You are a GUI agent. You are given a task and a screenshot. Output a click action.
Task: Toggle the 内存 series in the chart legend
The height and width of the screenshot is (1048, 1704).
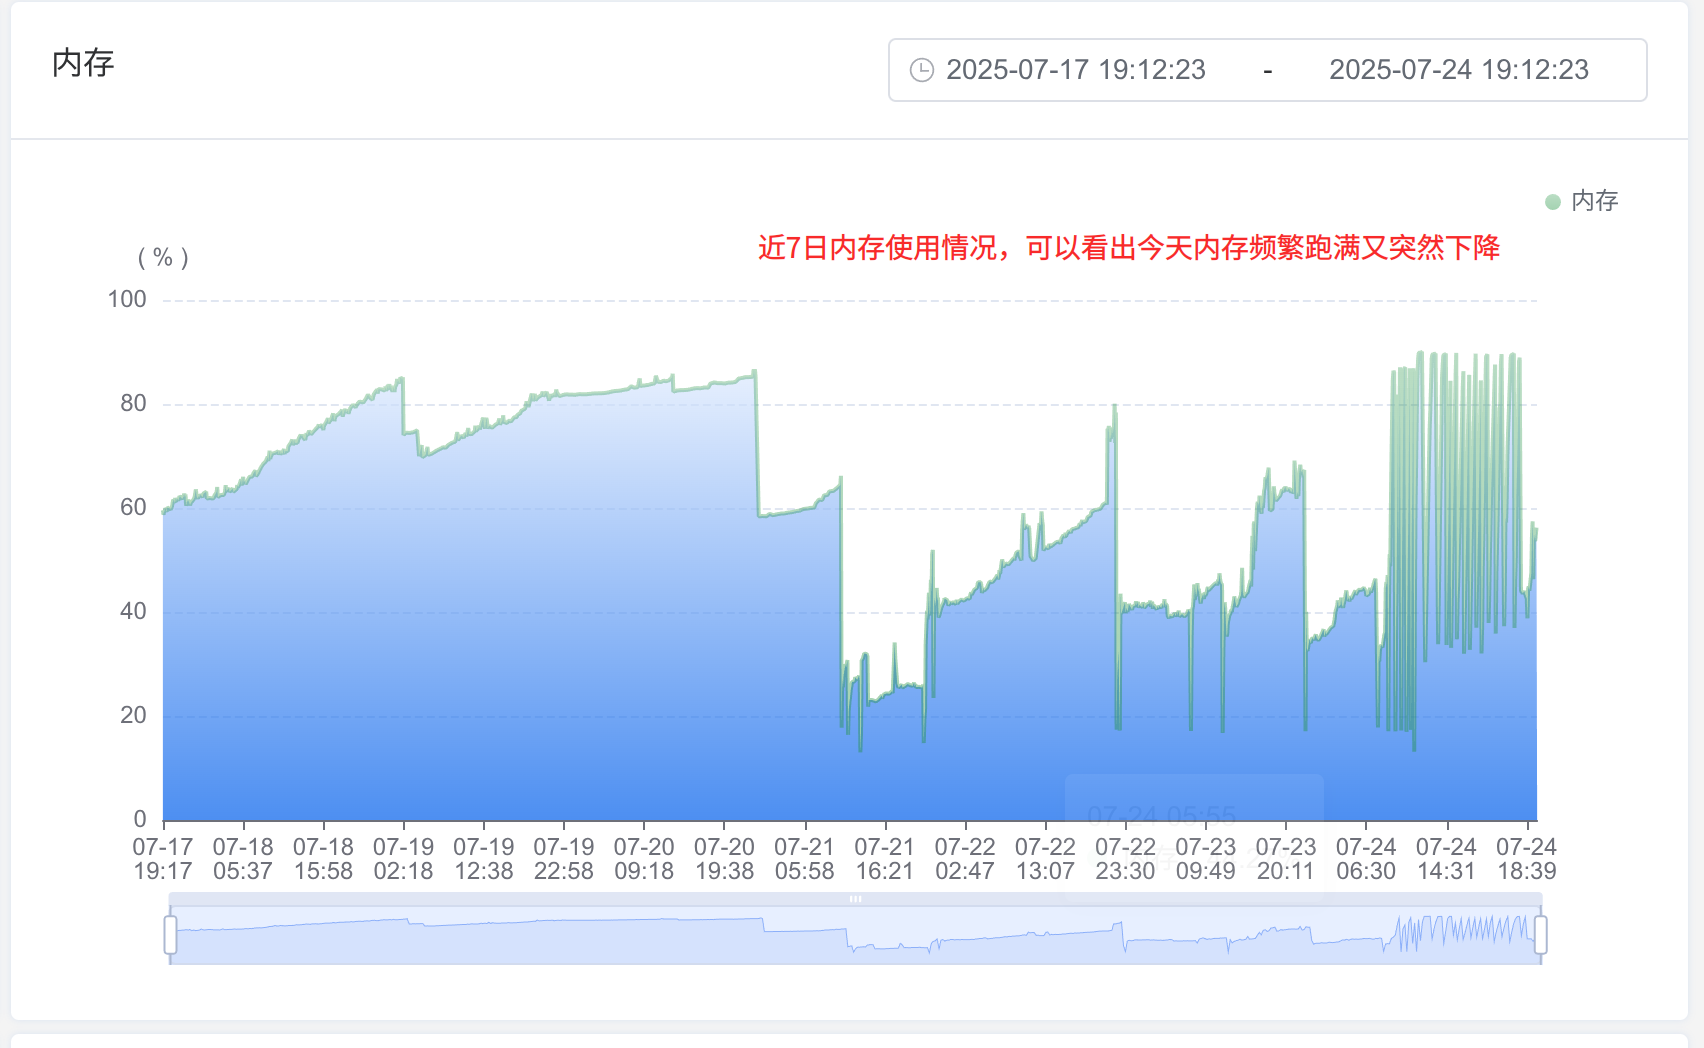point(1582,201)
